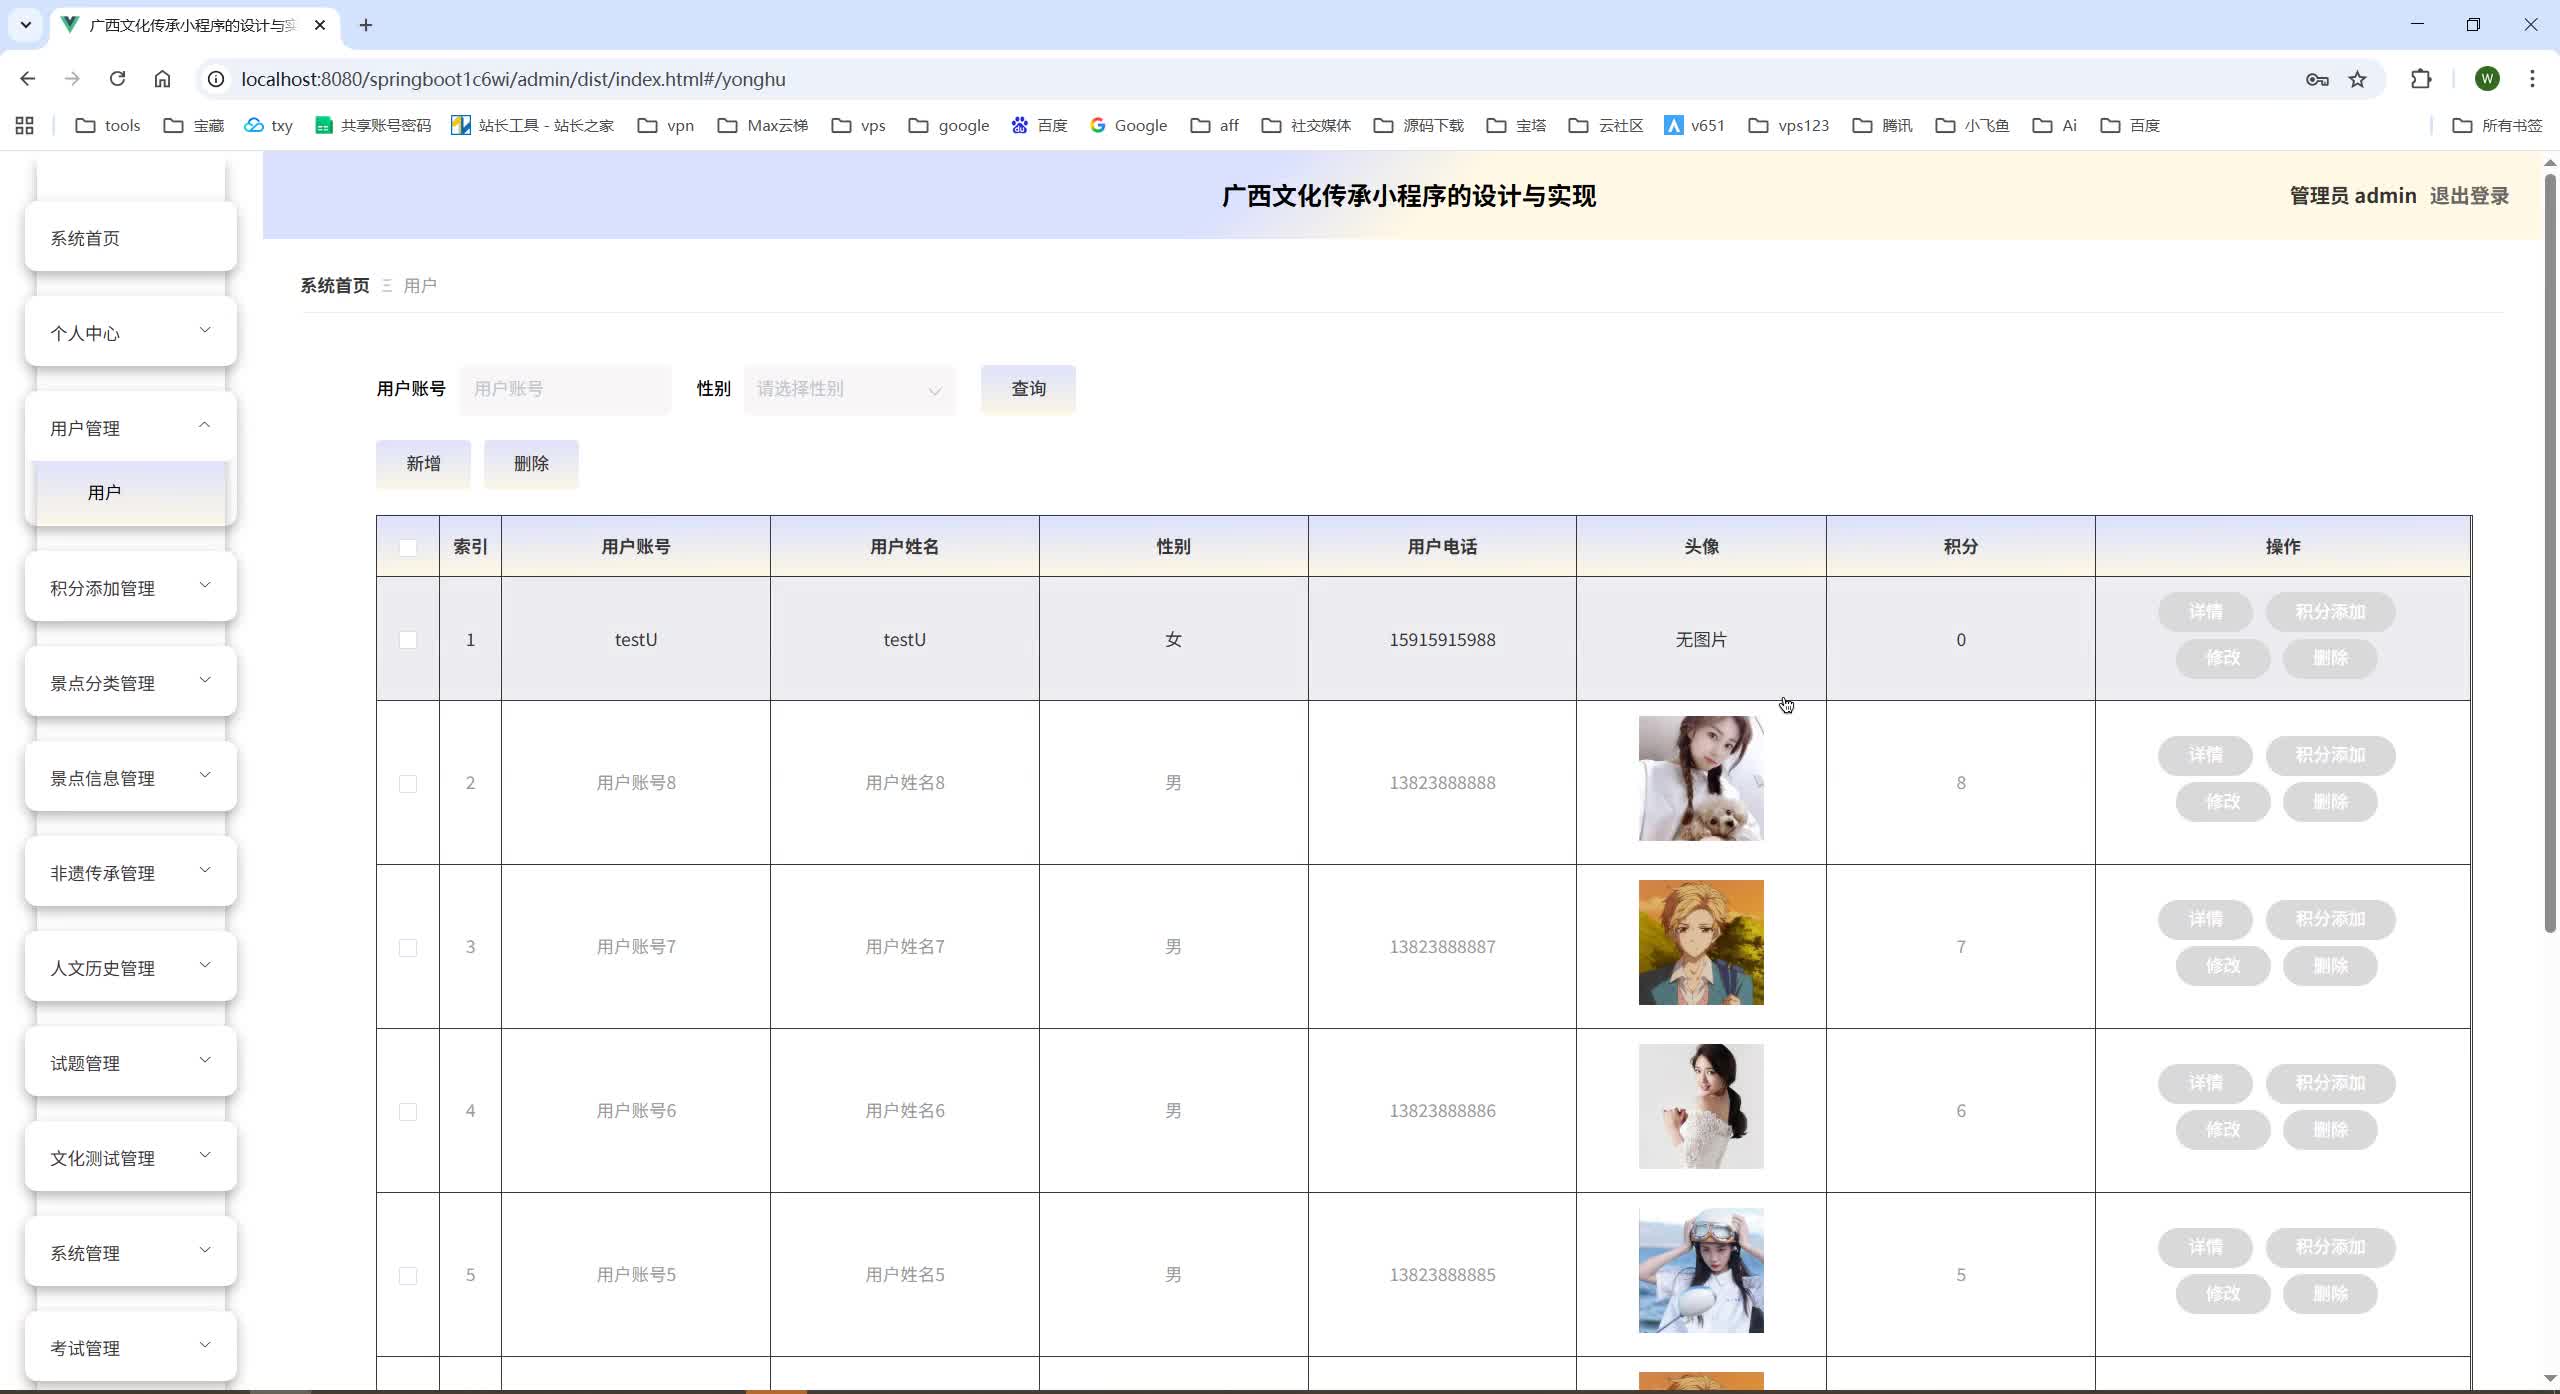Image resolution: width=2560 pixels, height=1394 pixels.
Task: Tick the select-all checkbox in table header
Action: click(408, 547)
